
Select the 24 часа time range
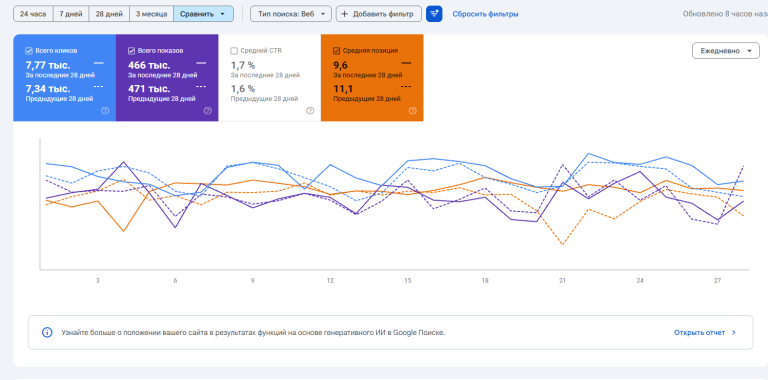33,14
